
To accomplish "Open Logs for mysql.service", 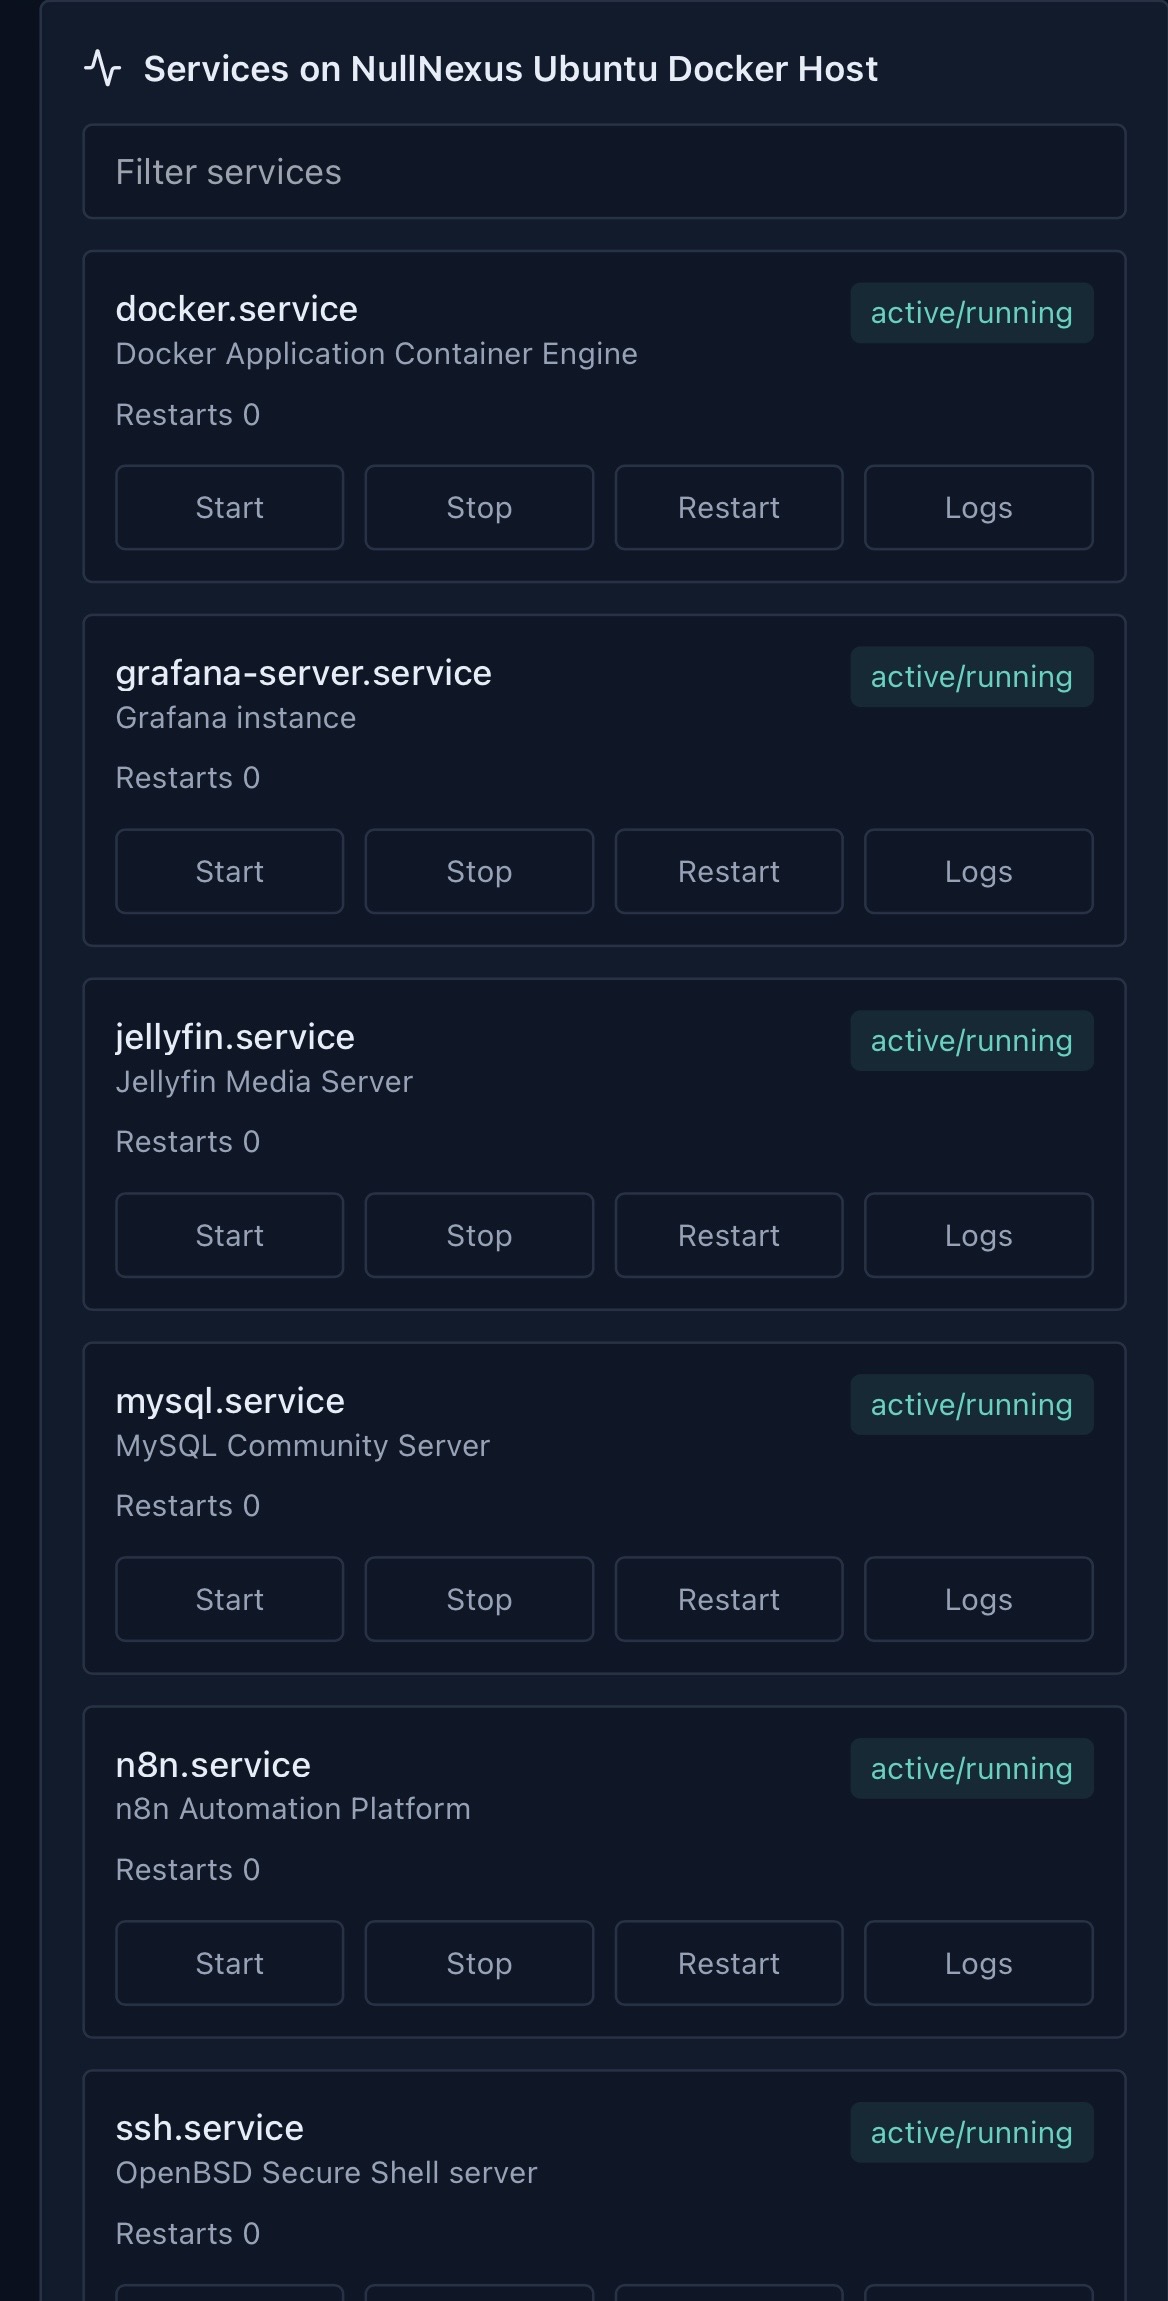I will (x=979, y=1599).
